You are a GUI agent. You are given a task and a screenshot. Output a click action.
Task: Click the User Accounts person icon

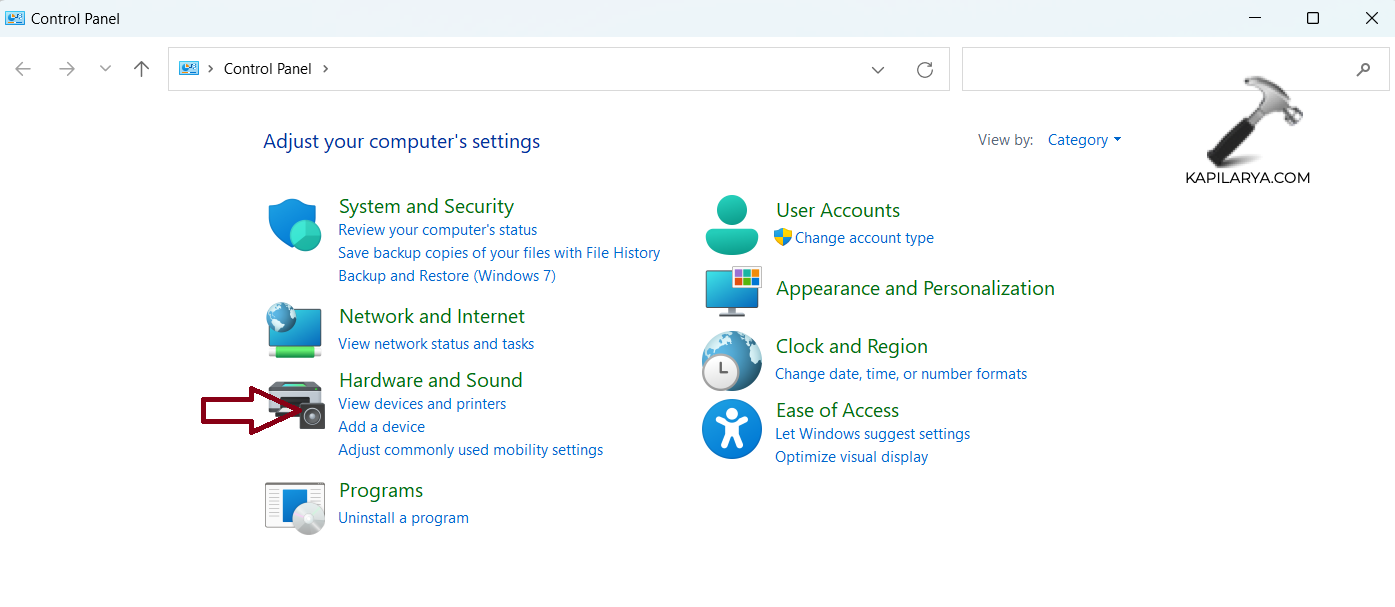pos(732,225)
